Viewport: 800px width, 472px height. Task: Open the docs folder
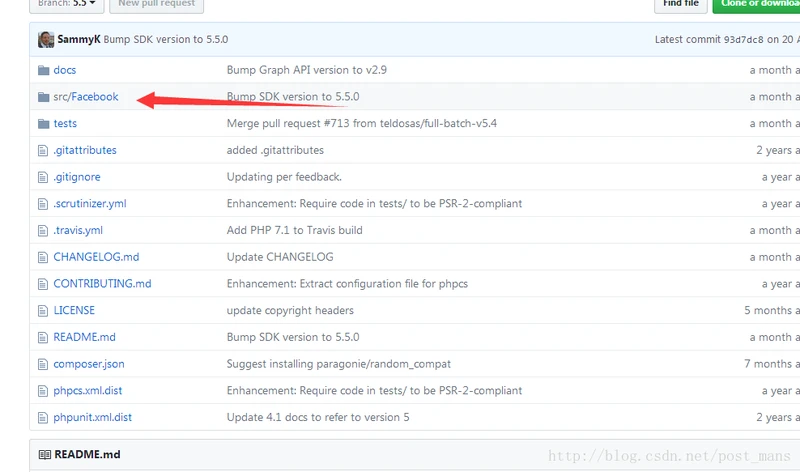(x=65, y=70)
